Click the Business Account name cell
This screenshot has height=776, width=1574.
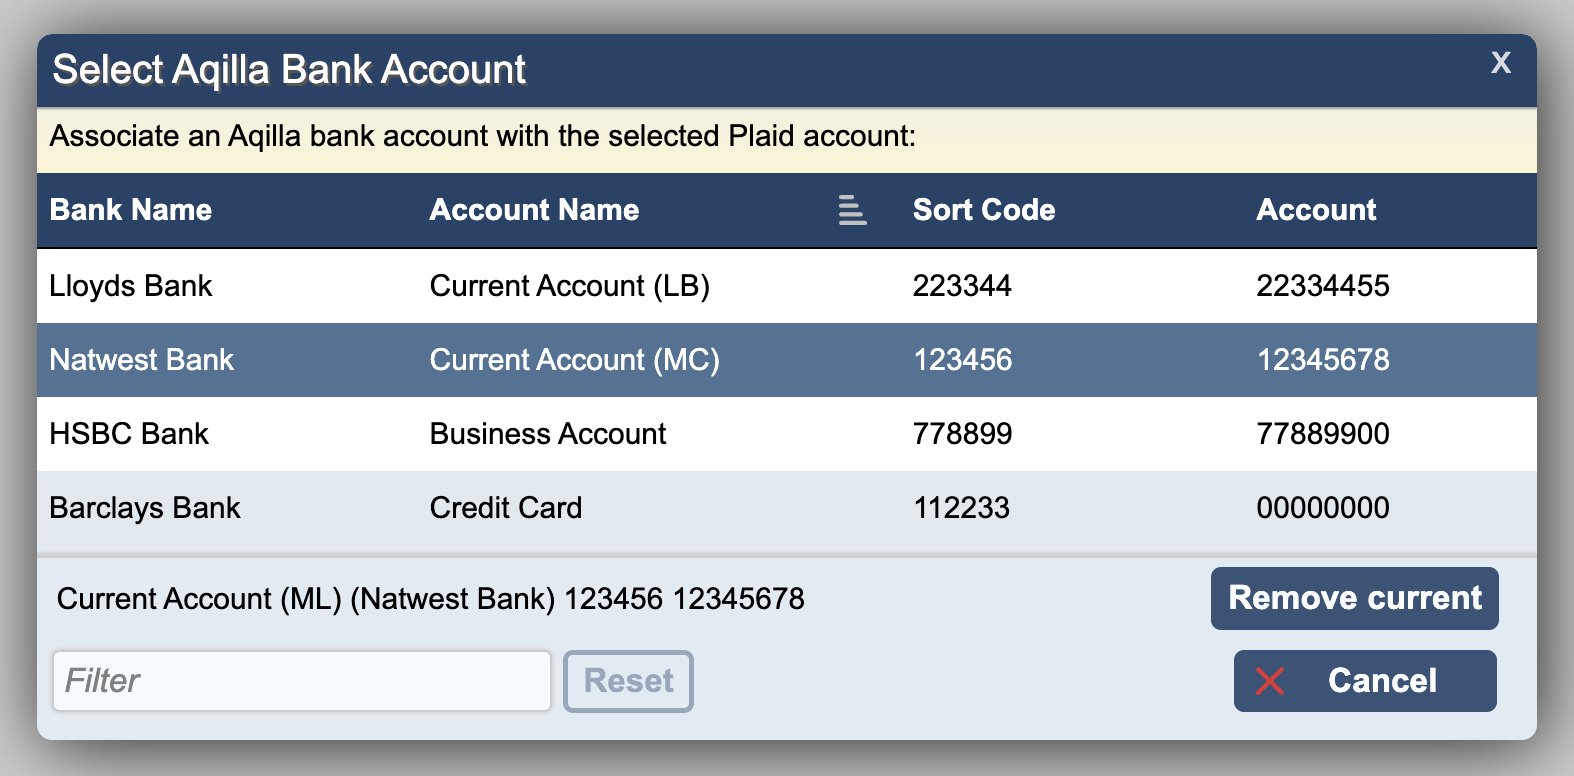pyautogui.click(x=548, y=434)
